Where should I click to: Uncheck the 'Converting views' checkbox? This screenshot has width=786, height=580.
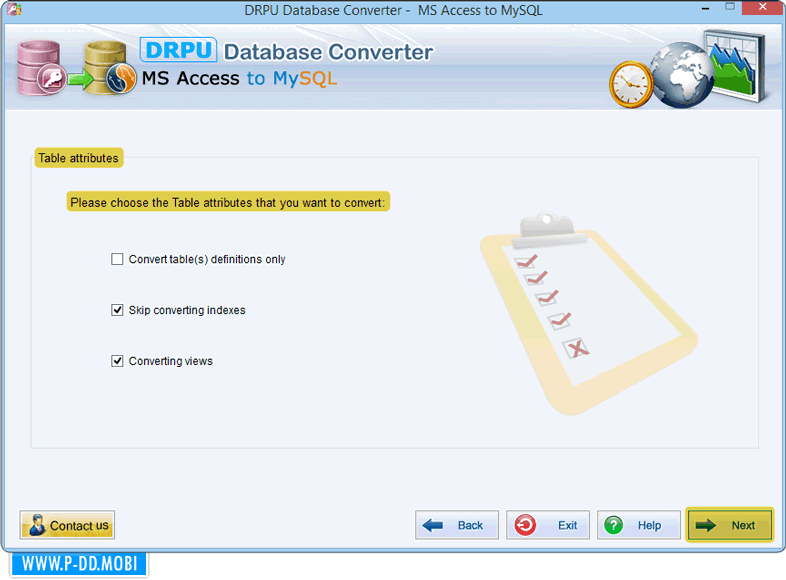pyautogui.click(x=117, y=361)
